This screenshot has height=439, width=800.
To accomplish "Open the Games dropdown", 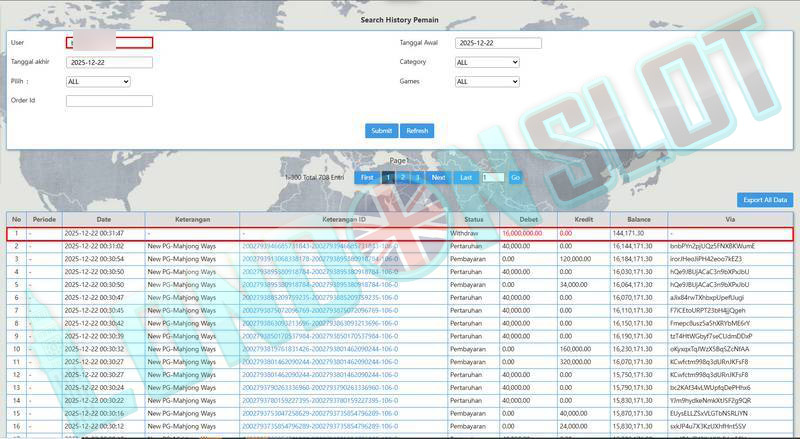I will click(487, 82).
